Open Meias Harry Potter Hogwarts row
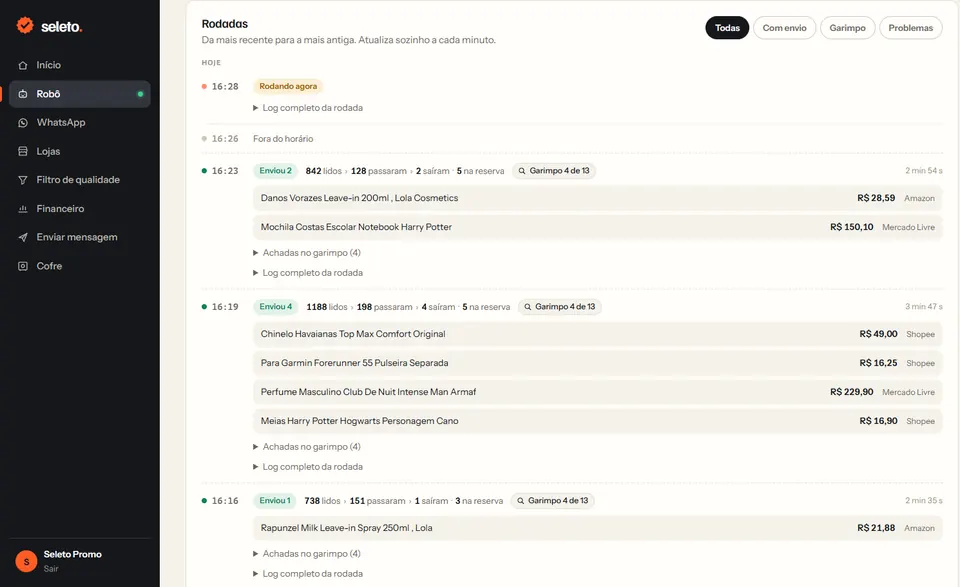Screen dimensions: 960x587 [x=598, y=421]
